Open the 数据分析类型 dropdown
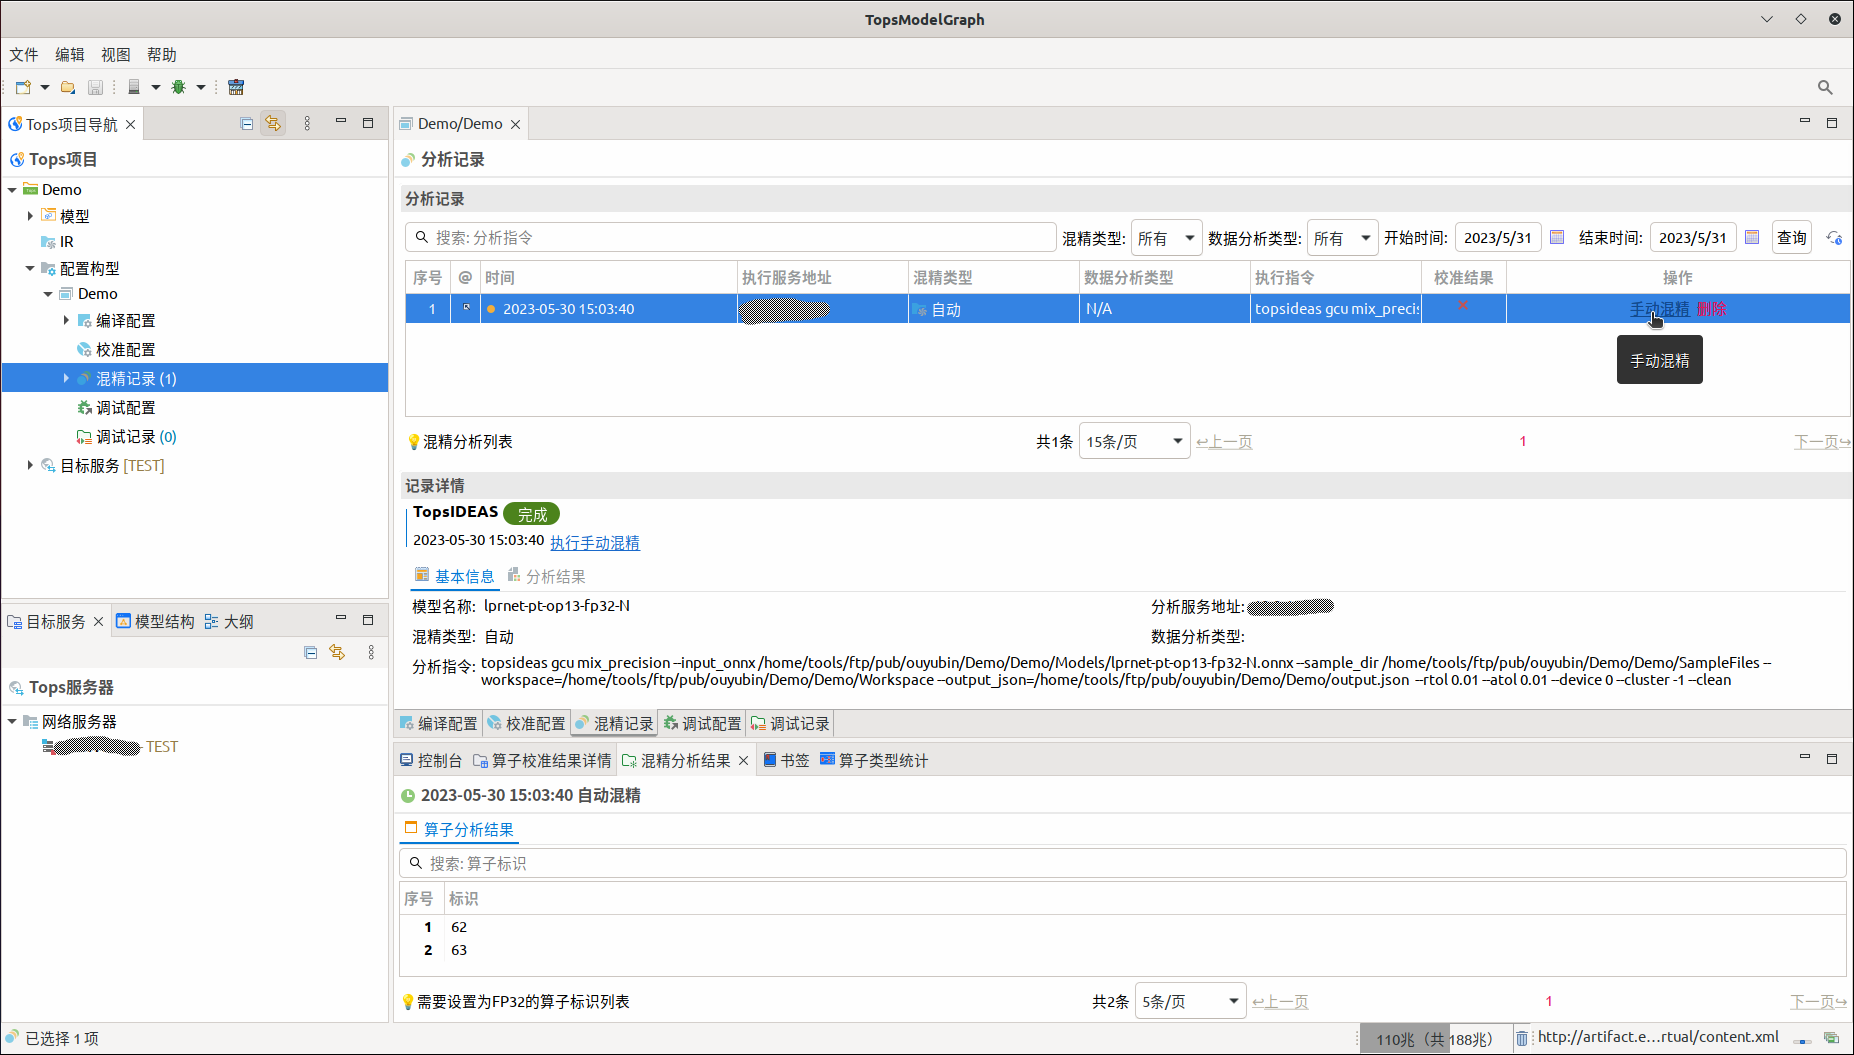 click(x=1343, y=238)
